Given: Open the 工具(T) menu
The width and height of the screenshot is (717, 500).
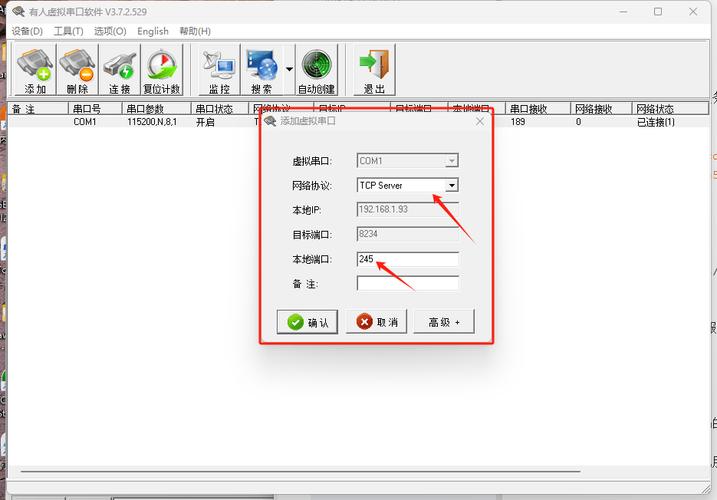Looking at the screenshot, I should (x=68, y=31).
